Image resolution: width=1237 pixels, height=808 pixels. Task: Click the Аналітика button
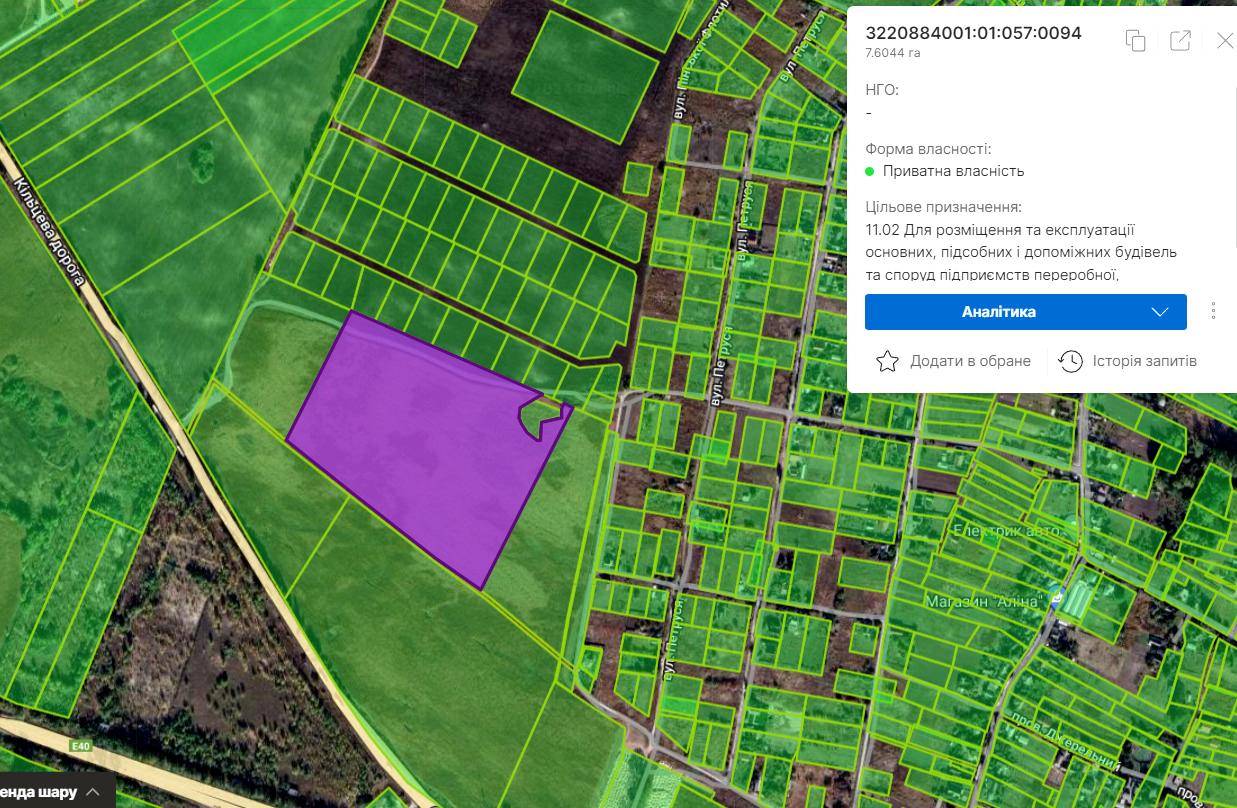point(998,312)
